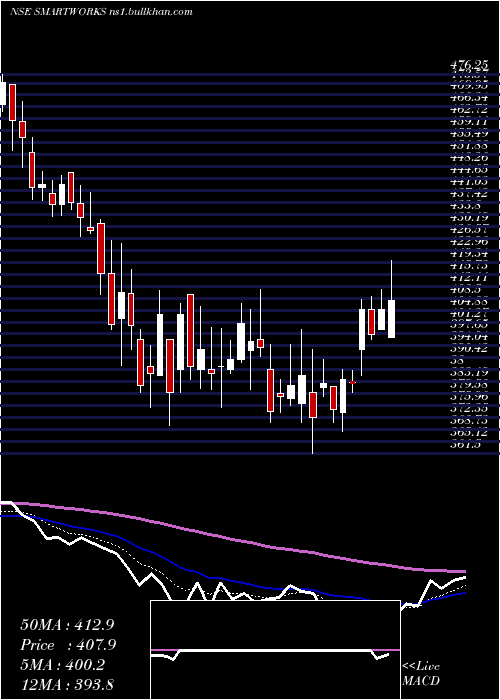Click the 459.11 price axis label
This screenshot has height=700, width=500.
[x=469, y=122]
